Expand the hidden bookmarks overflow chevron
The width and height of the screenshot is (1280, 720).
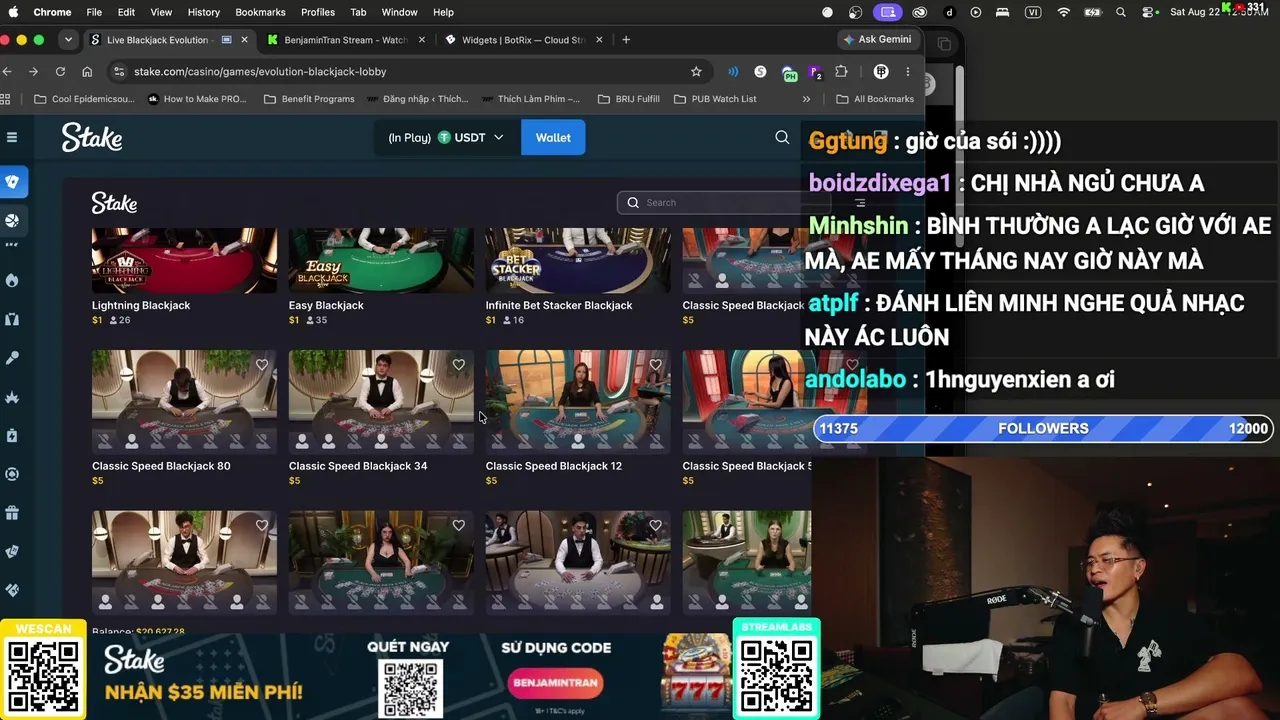[x=806, y=99]
